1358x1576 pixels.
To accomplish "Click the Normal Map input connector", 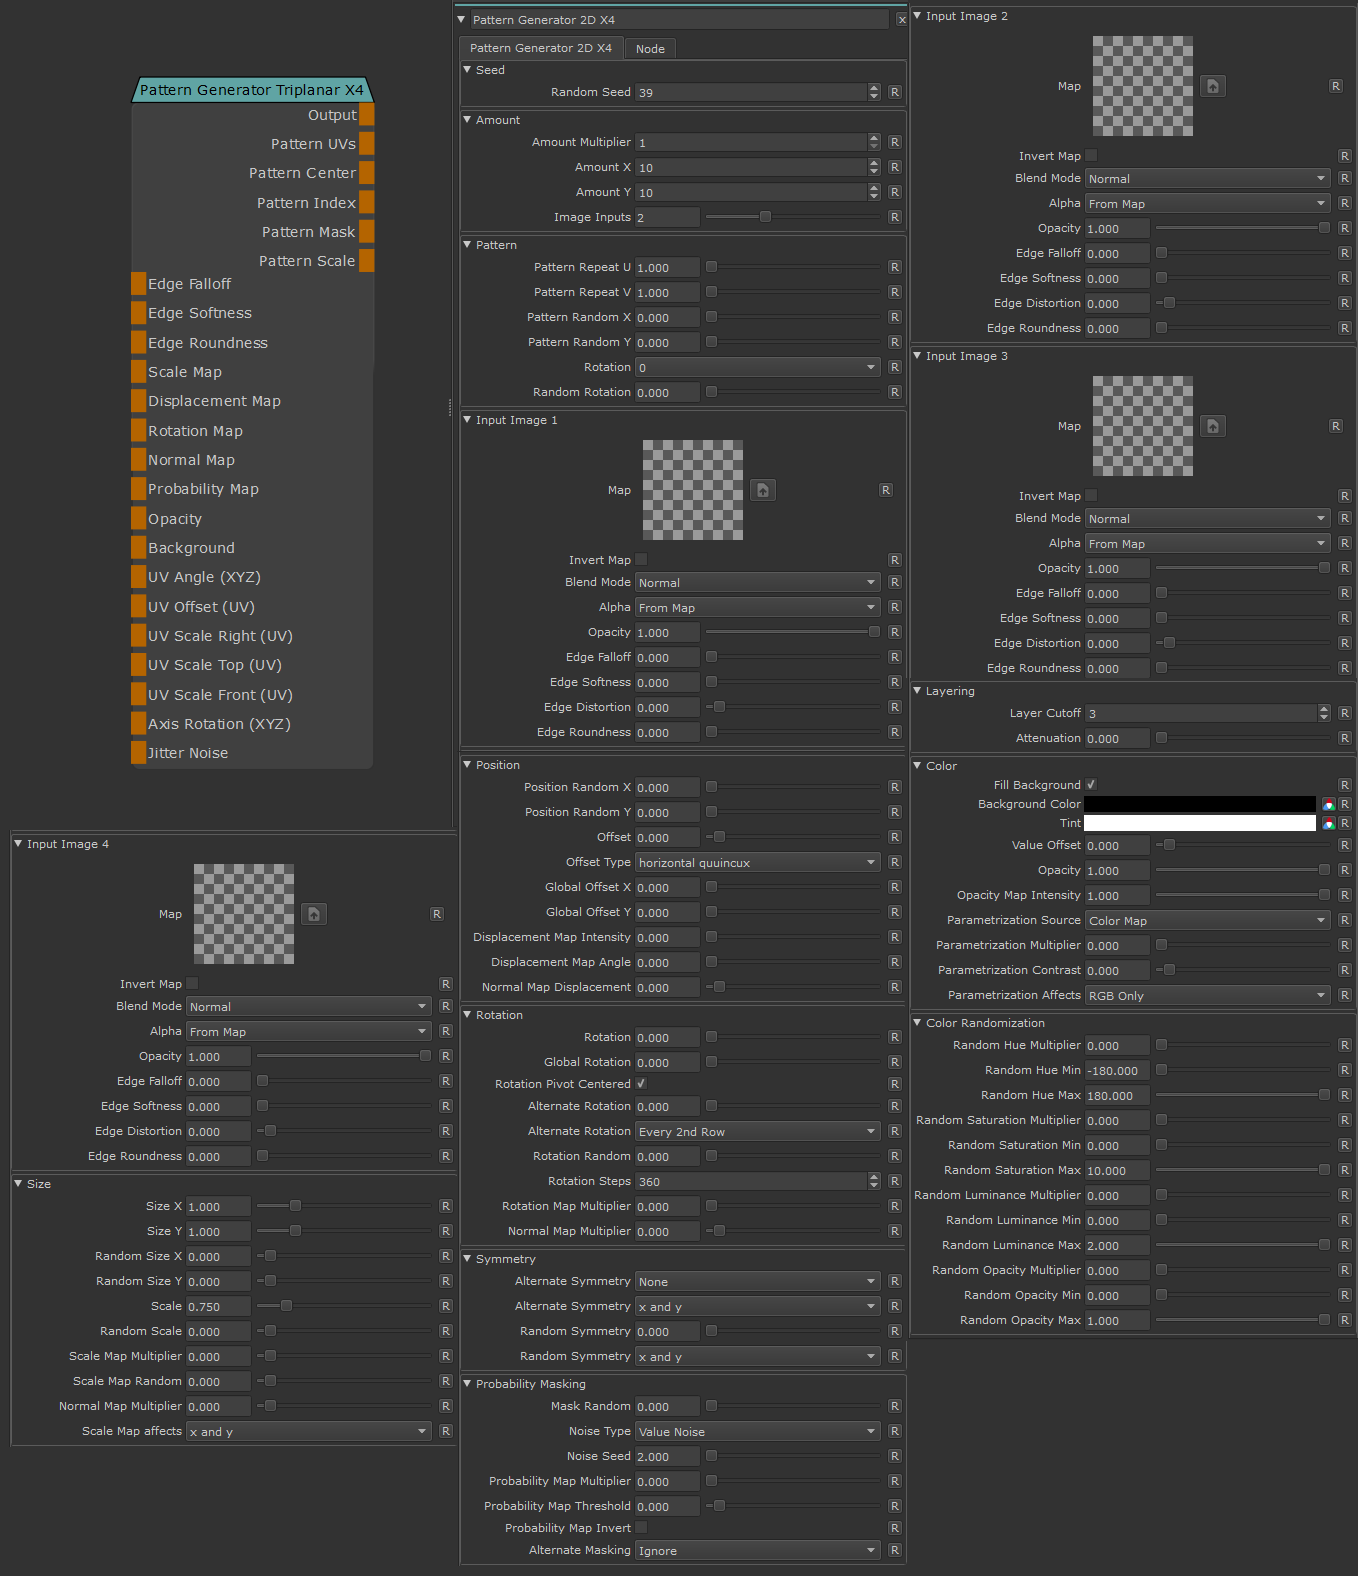I will (139, 460).
